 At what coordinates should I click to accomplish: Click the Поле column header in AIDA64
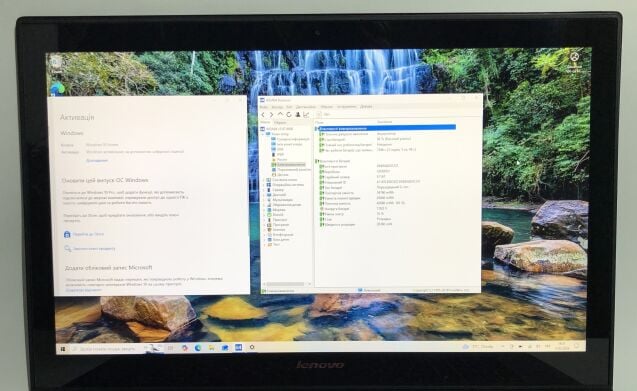[320, 122]
